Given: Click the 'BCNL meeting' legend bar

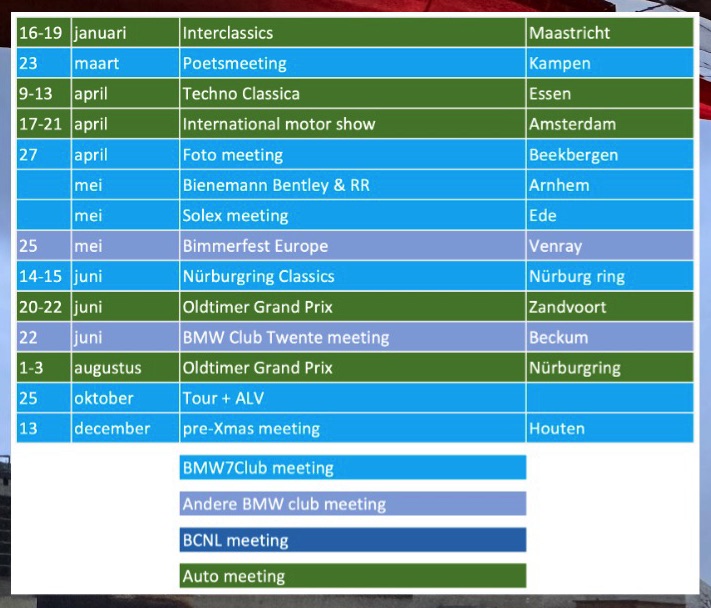Looking at the screenshot, I should coord(353,540).
